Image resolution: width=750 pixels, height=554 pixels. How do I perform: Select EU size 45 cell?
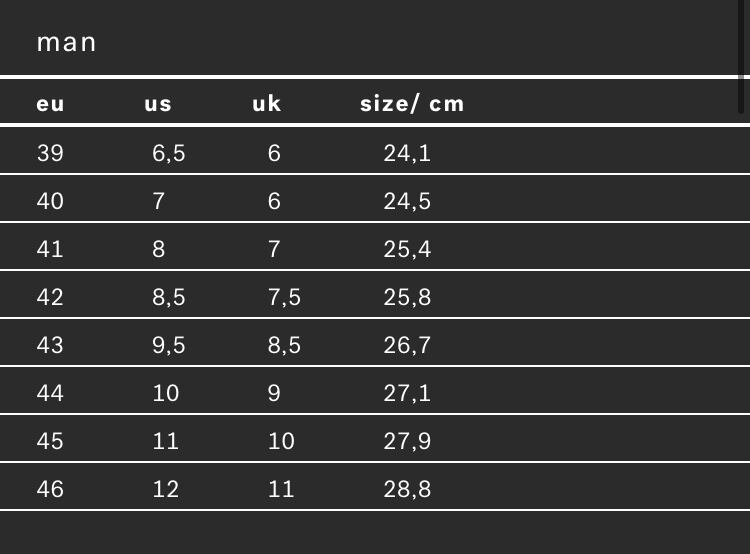(x=50, y=441)
